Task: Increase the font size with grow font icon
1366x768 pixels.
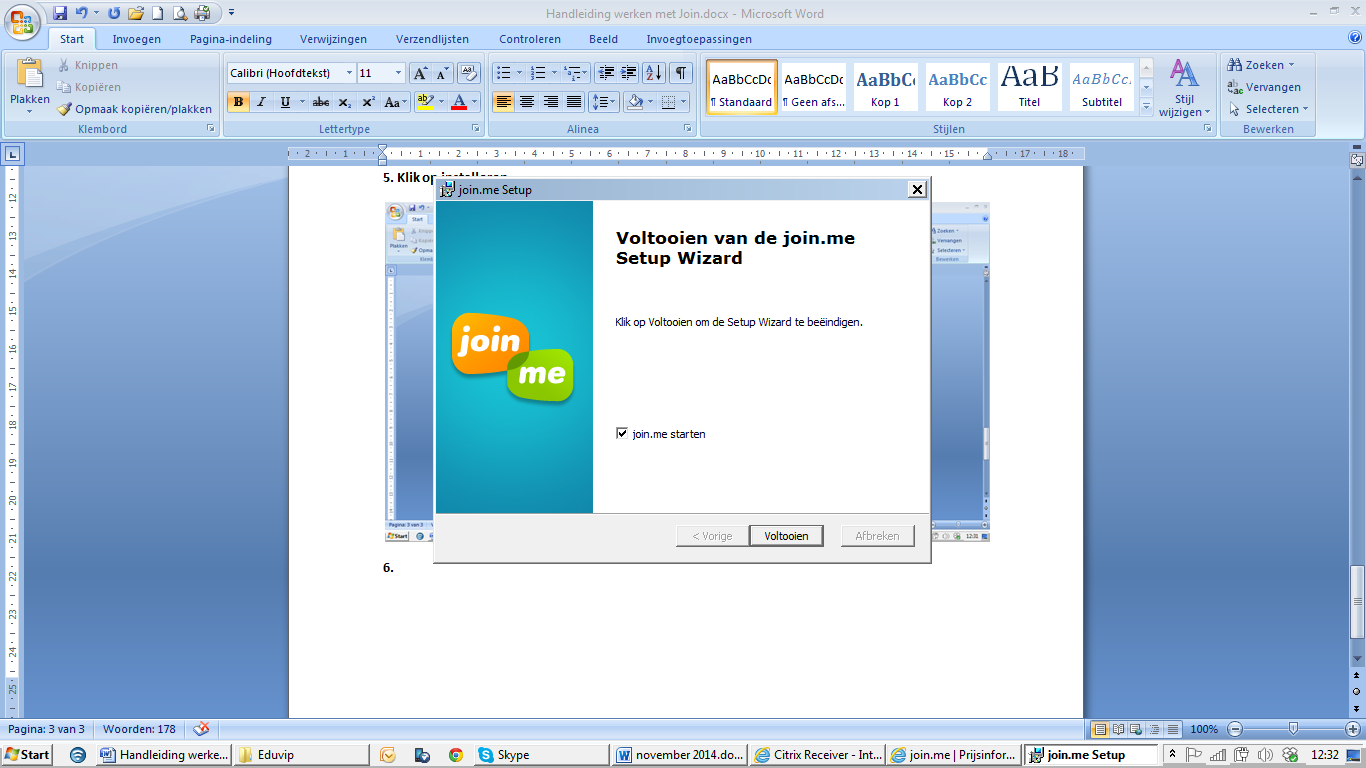Action: 421,73
